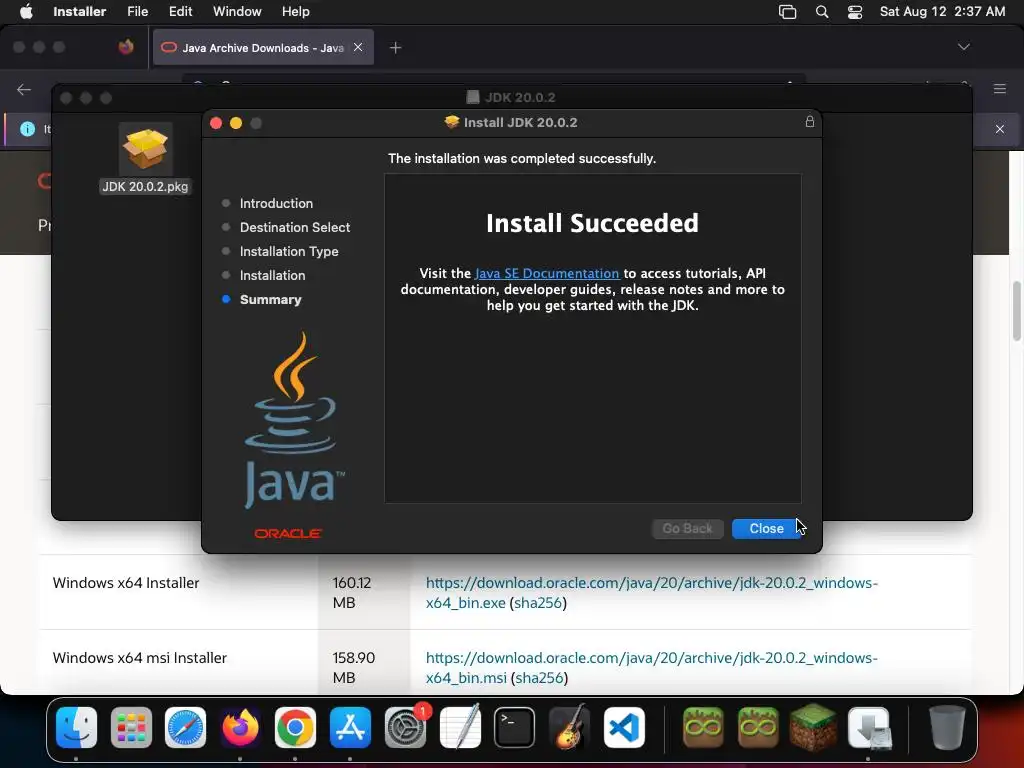This screenshot has height=768, width=1024.
Task: Click the Spotlight search icon in the menu bar
Action: click(x=822, y=12)
